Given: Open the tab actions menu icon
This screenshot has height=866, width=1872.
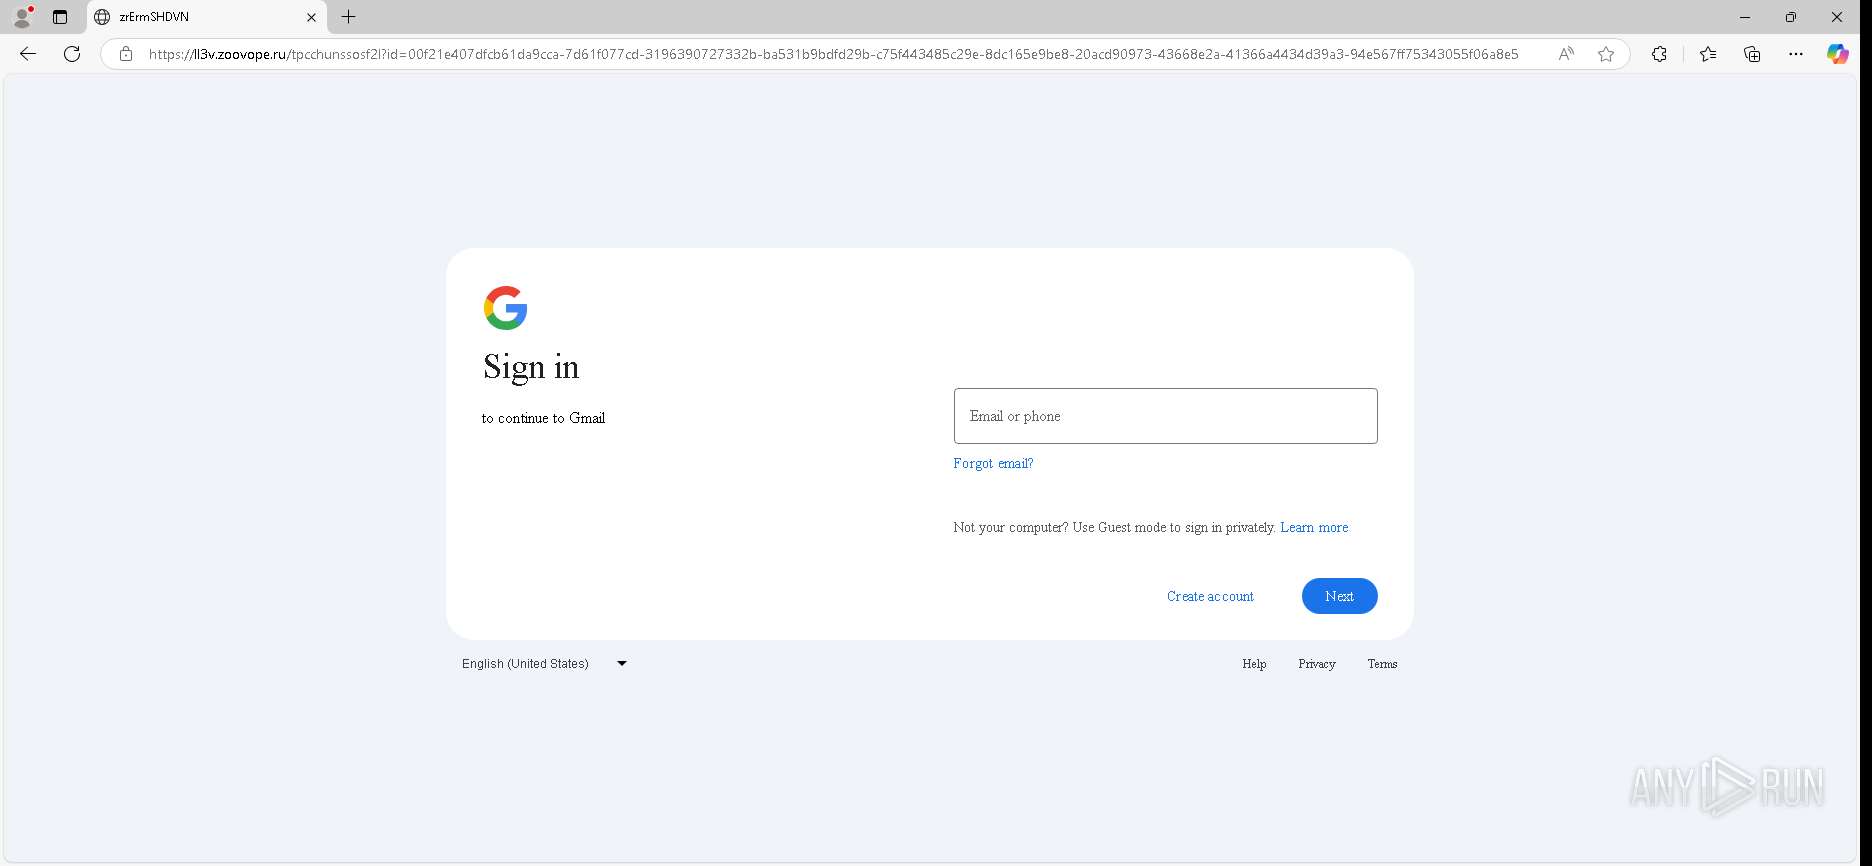Looking at the screenshot, I should click(60, 17).
